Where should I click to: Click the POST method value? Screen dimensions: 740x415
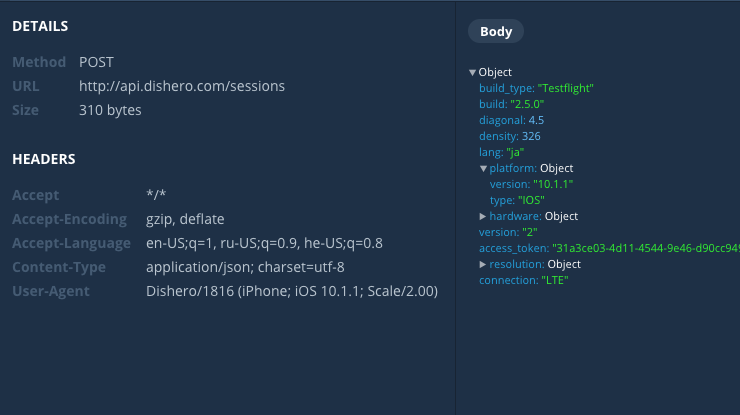pyautogui.click(x=97, y=62)
